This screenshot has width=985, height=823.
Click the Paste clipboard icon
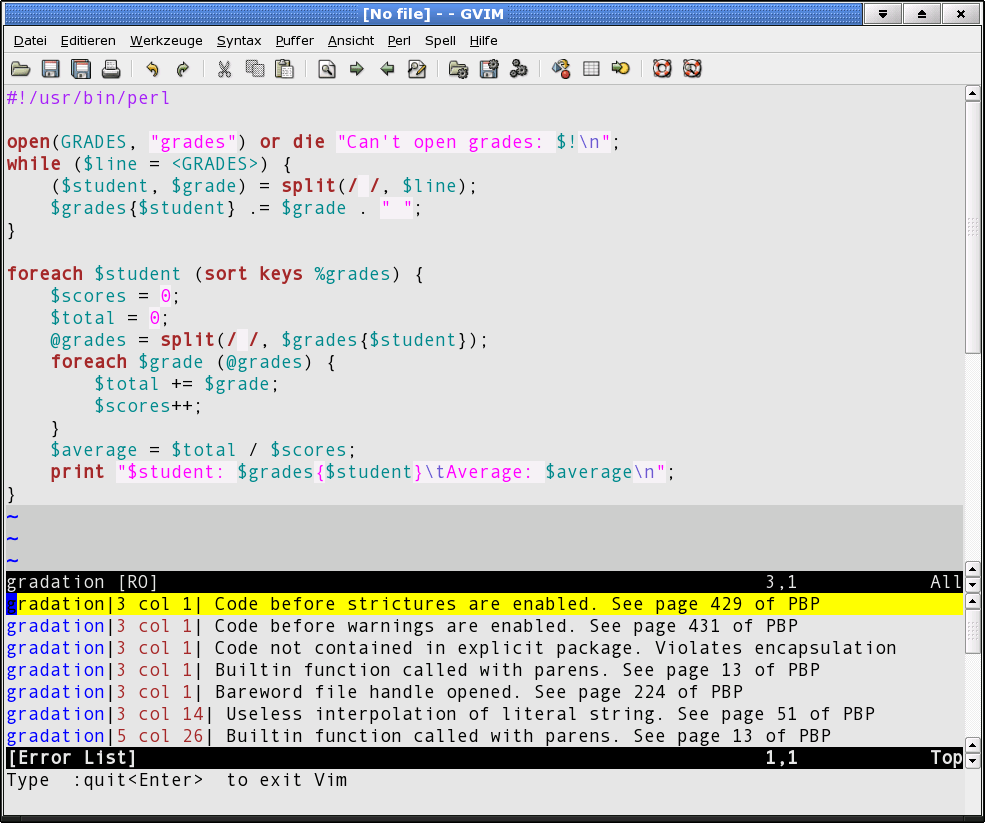point(285,69)
